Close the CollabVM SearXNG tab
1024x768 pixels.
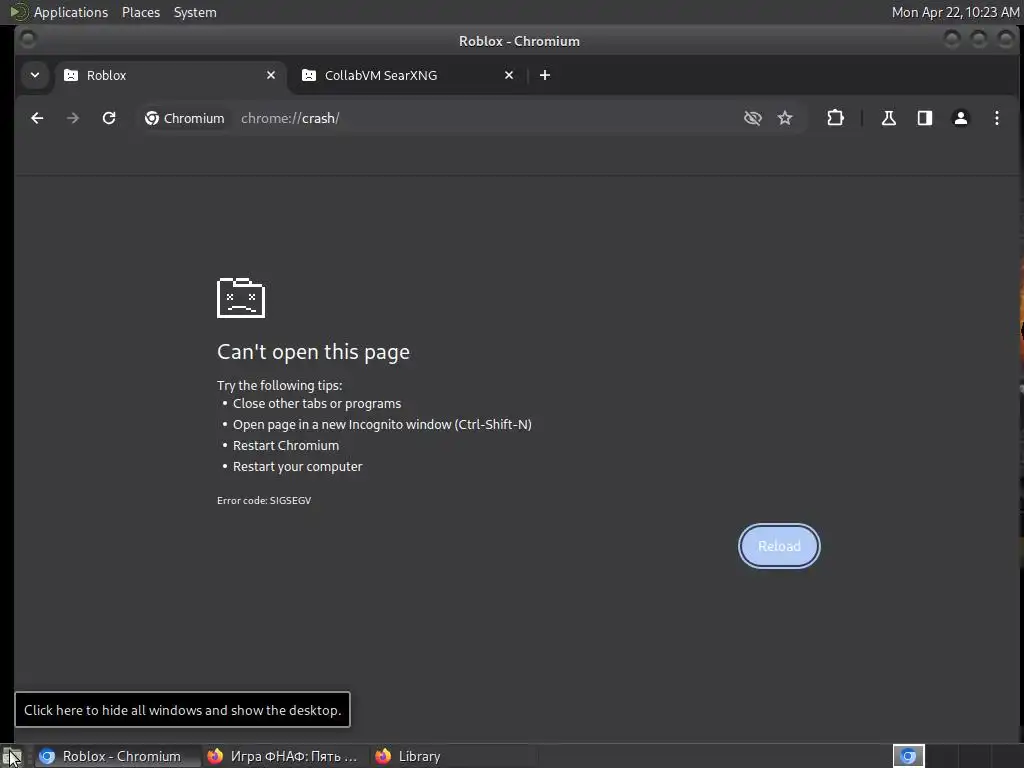pos(509,75)
